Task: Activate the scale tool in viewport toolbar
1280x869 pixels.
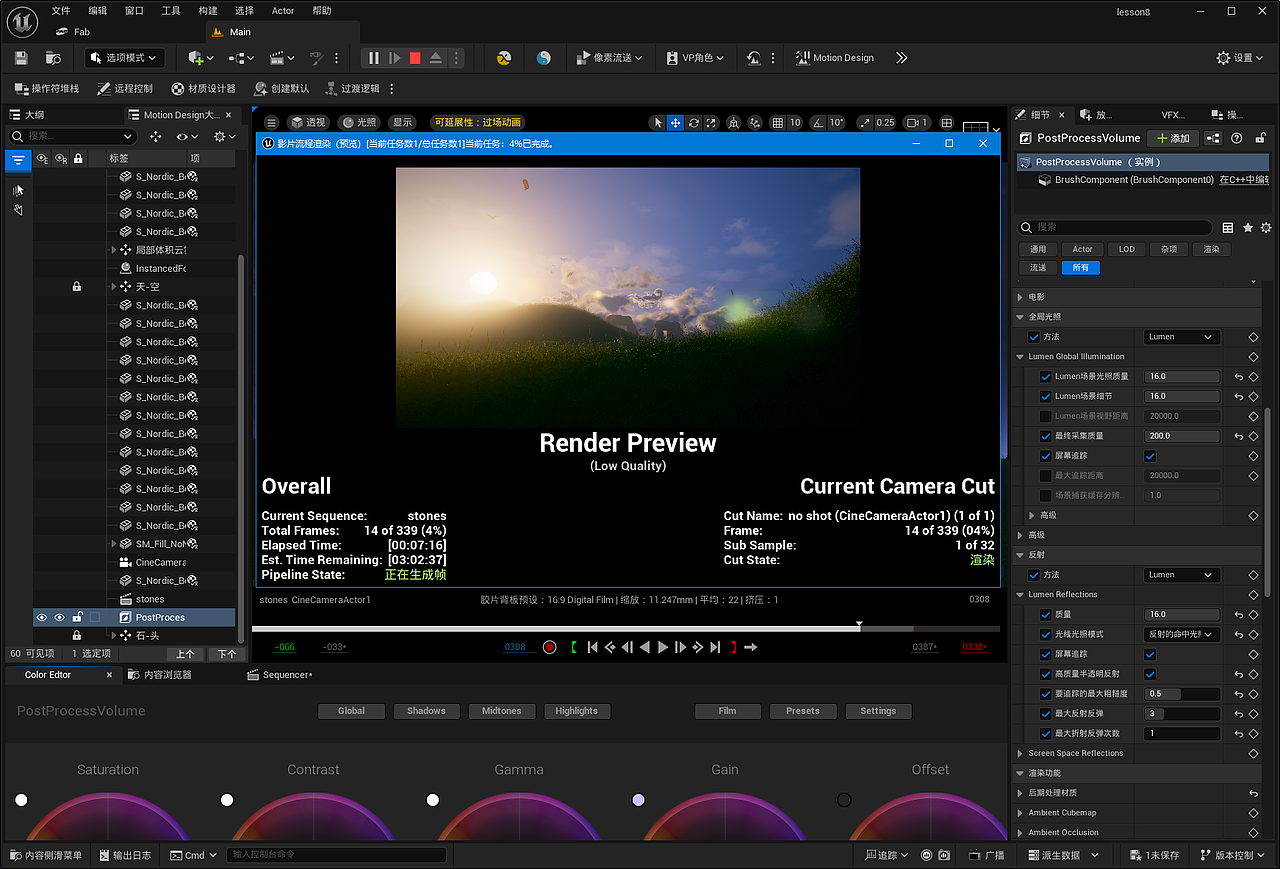Action: click(x=711, y=123)
